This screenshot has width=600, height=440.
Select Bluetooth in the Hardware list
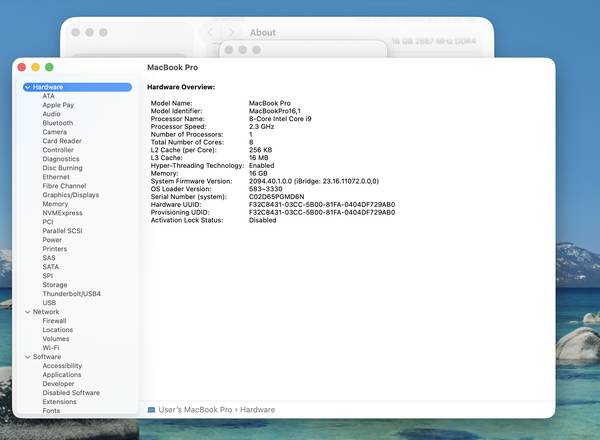pyautogui.click(x=57, y=123)
